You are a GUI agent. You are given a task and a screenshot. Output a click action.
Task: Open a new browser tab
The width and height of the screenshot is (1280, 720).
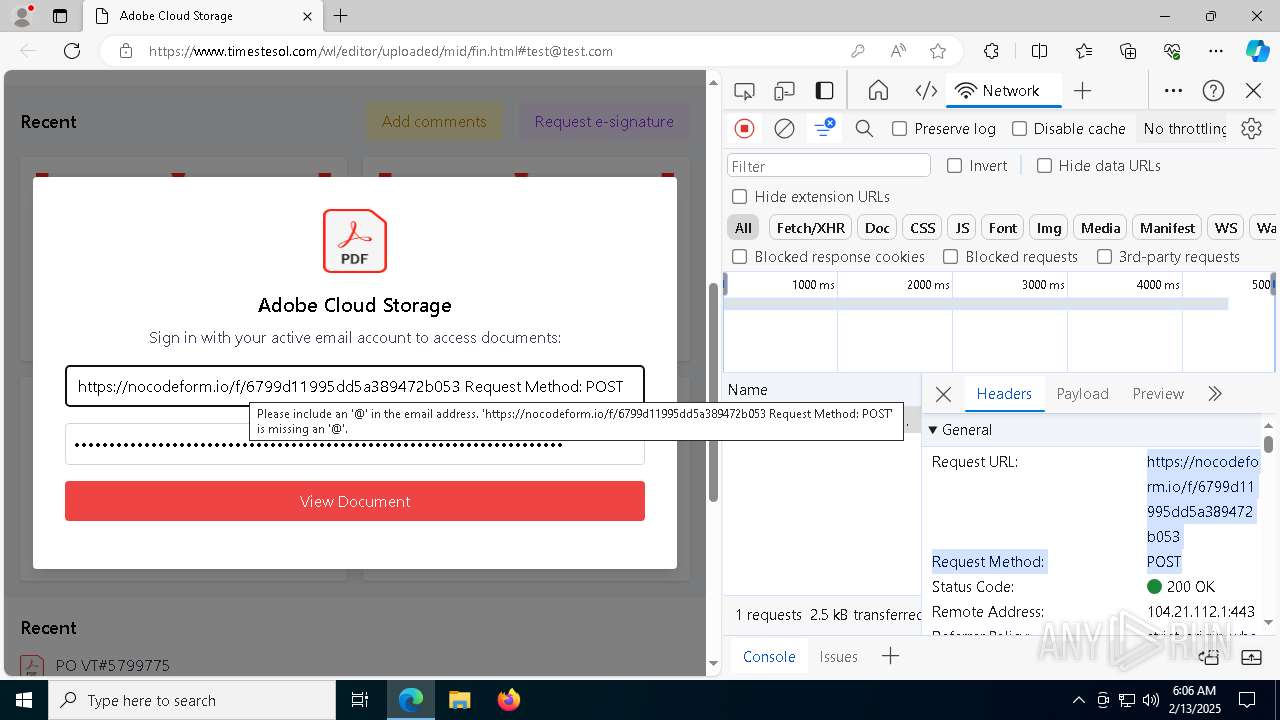pyautogui.click(x=341, y=16)
